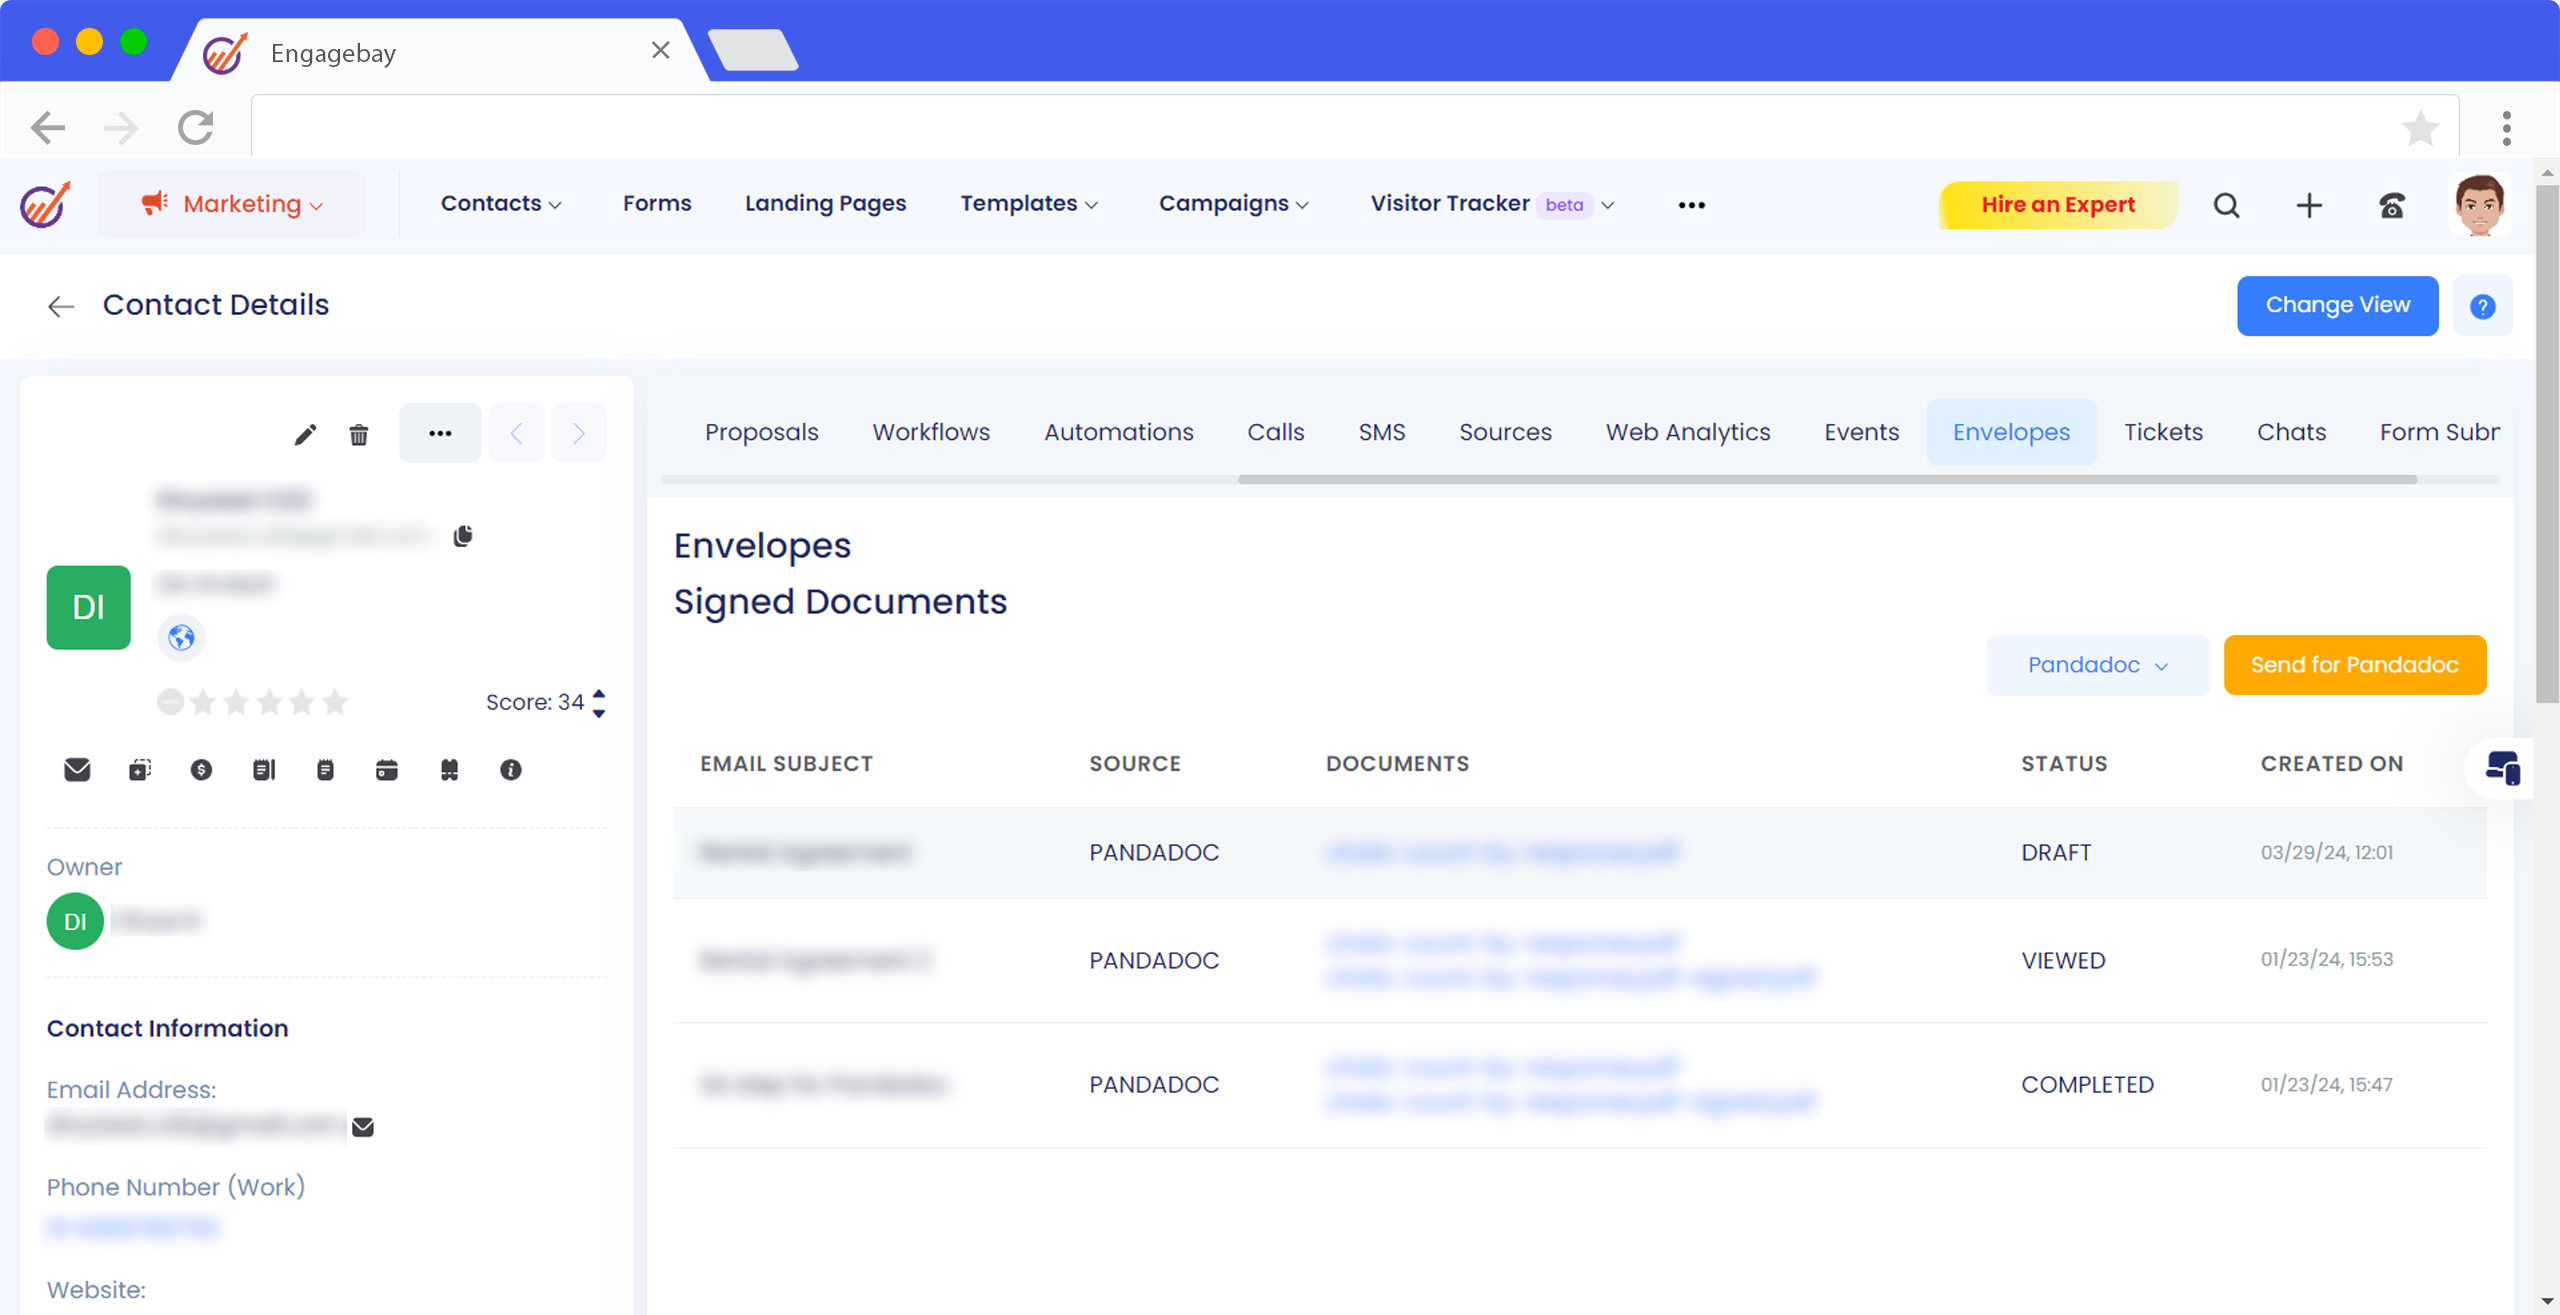Copy email with clipboard icon

click(462, 536)
